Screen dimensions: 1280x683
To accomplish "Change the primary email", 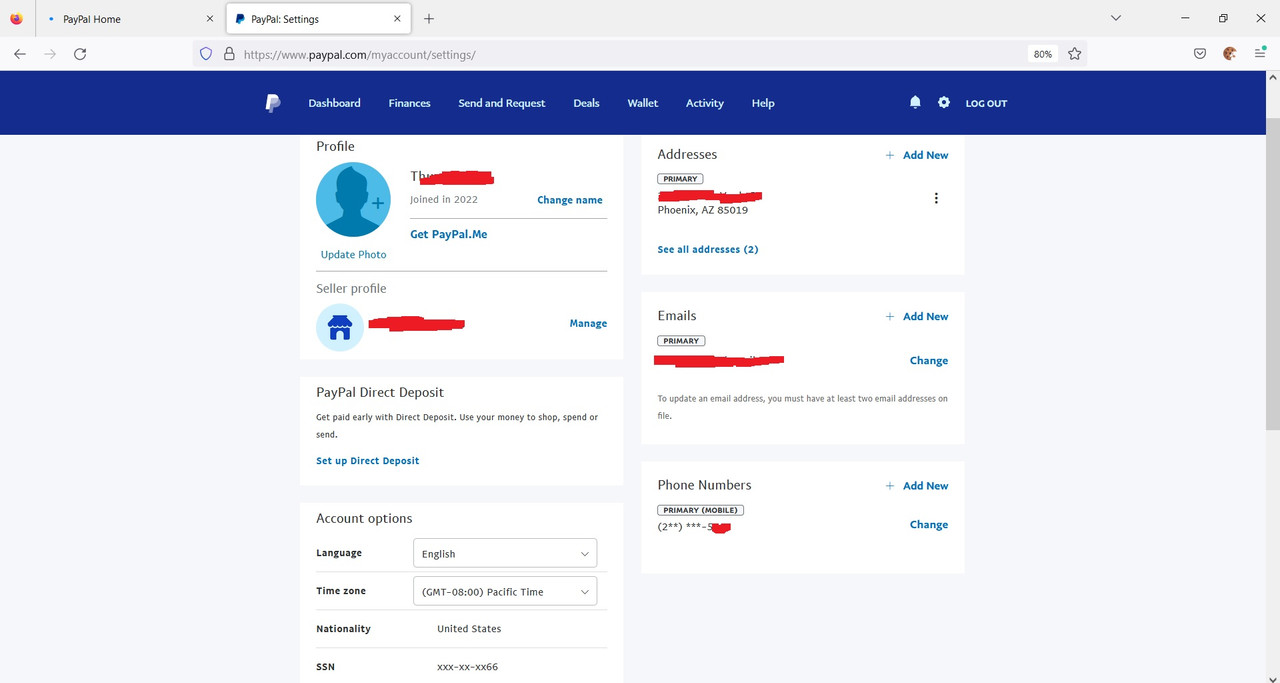I will pyautogui.click(x=929, y=360).
